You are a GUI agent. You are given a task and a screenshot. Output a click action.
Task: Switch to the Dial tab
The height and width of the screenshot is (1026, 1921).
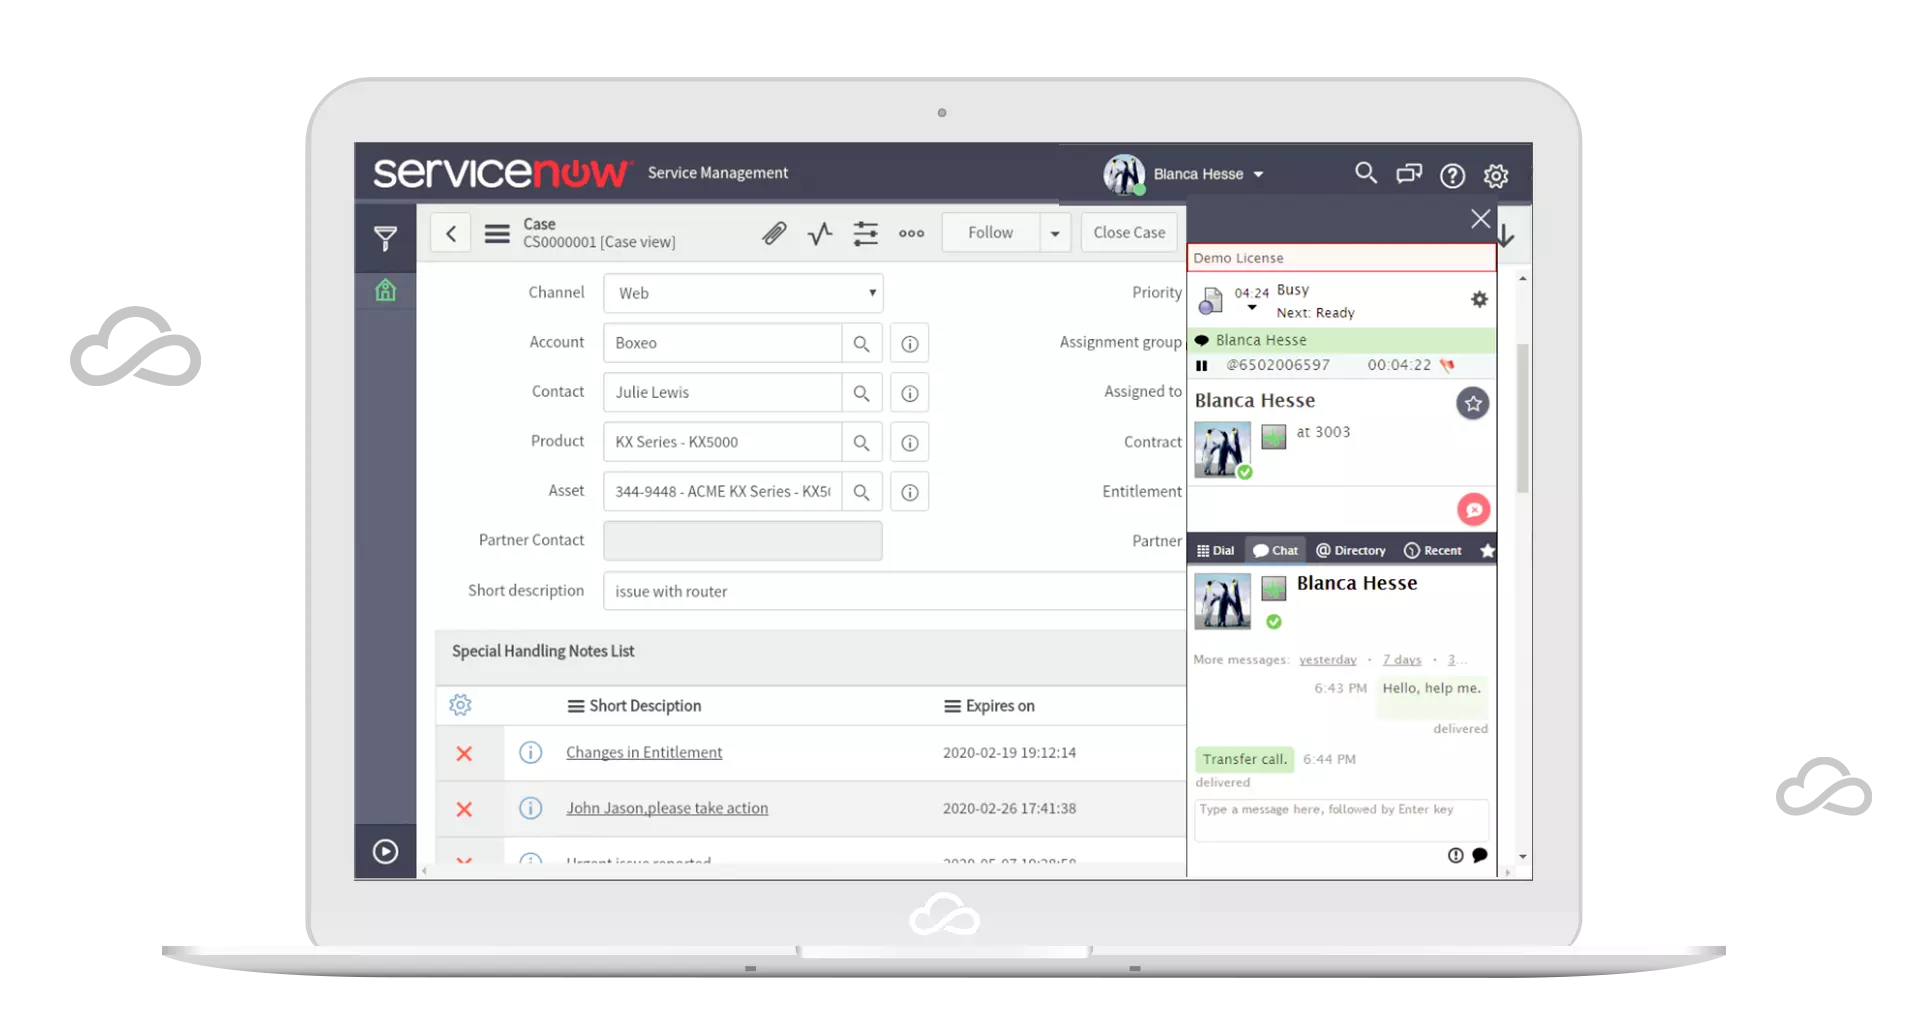click(x=1216, y=551)
